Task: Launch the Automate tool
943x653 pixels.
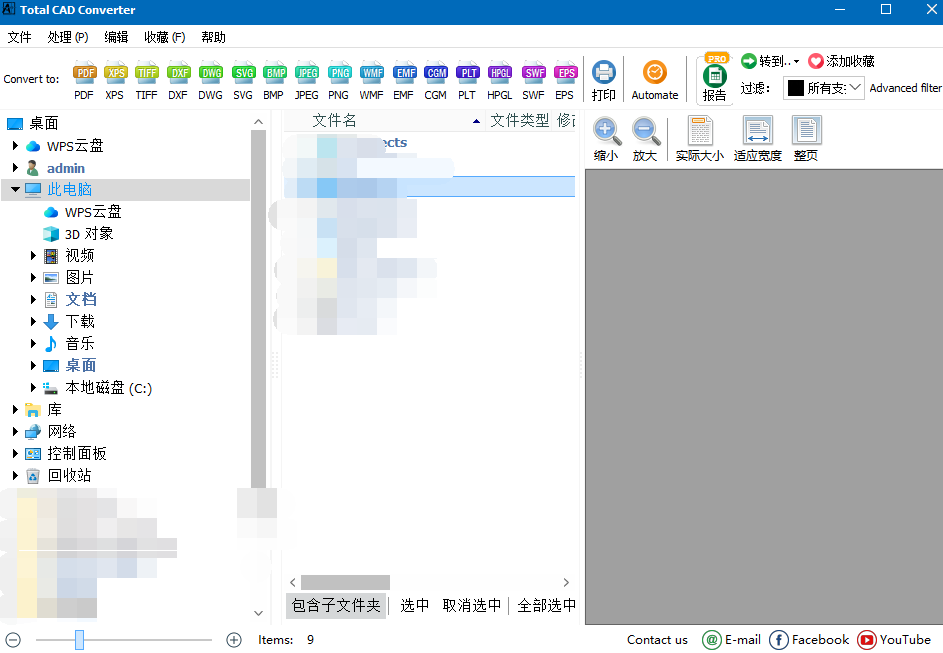Action: point(655,81)
